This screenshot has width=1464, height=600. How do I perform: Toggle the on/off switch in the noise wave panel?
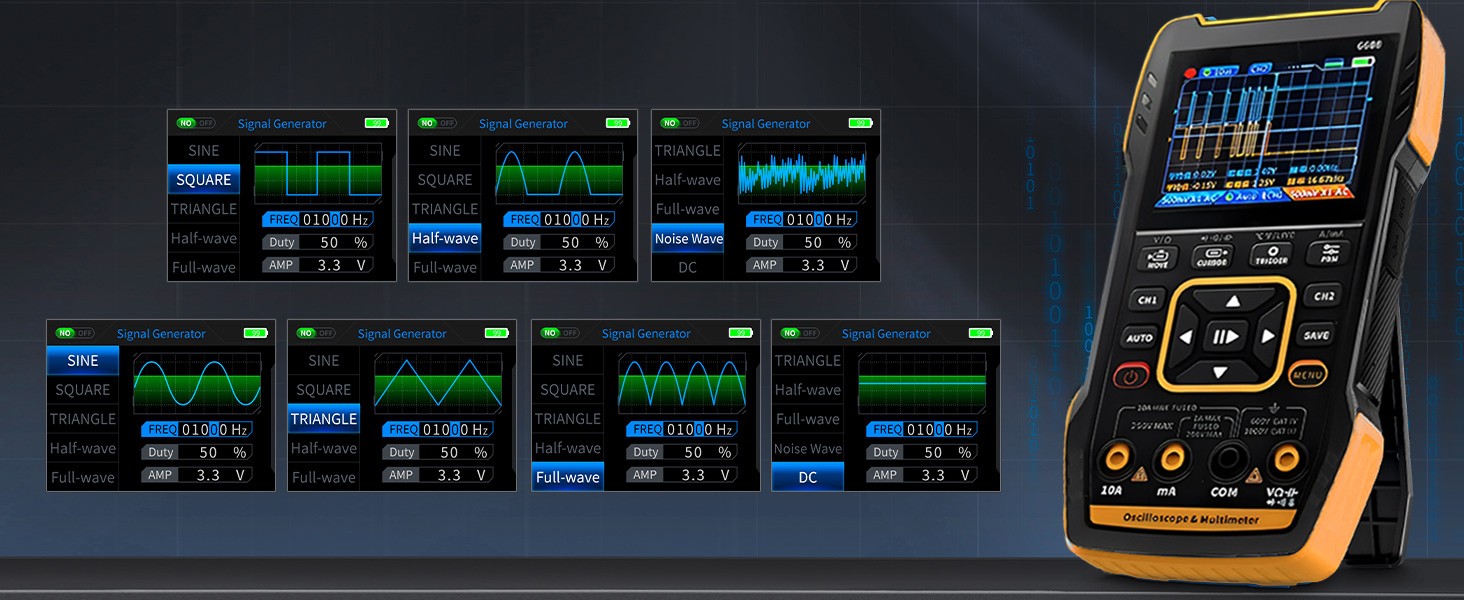[679, 123]
